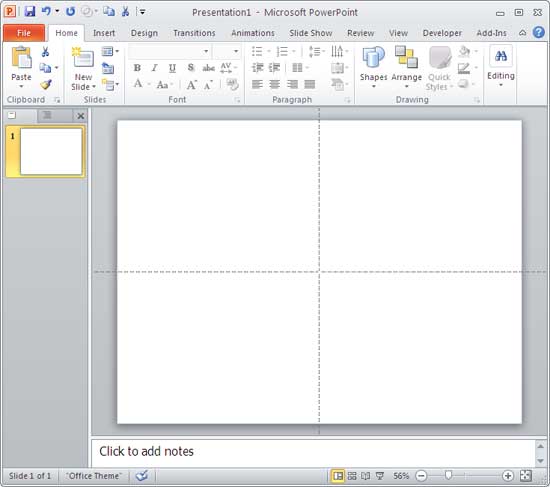The image size is (550, 487).
Task: Click the zoom slider handle
Action: [x=448, y=475]
